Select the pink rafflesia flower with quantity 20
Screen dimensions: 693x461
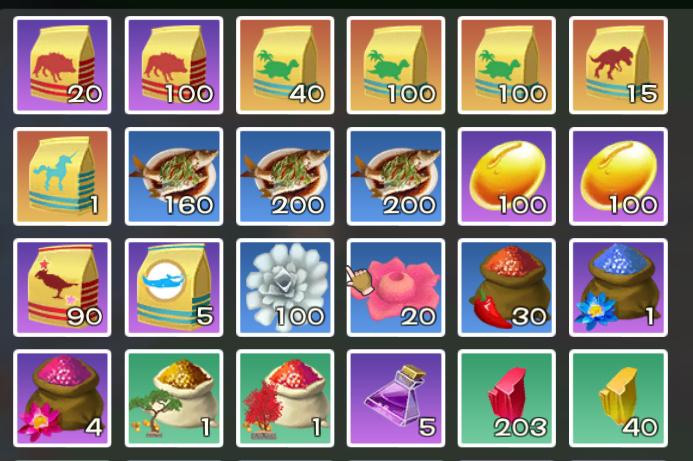(x=396, y=288)
